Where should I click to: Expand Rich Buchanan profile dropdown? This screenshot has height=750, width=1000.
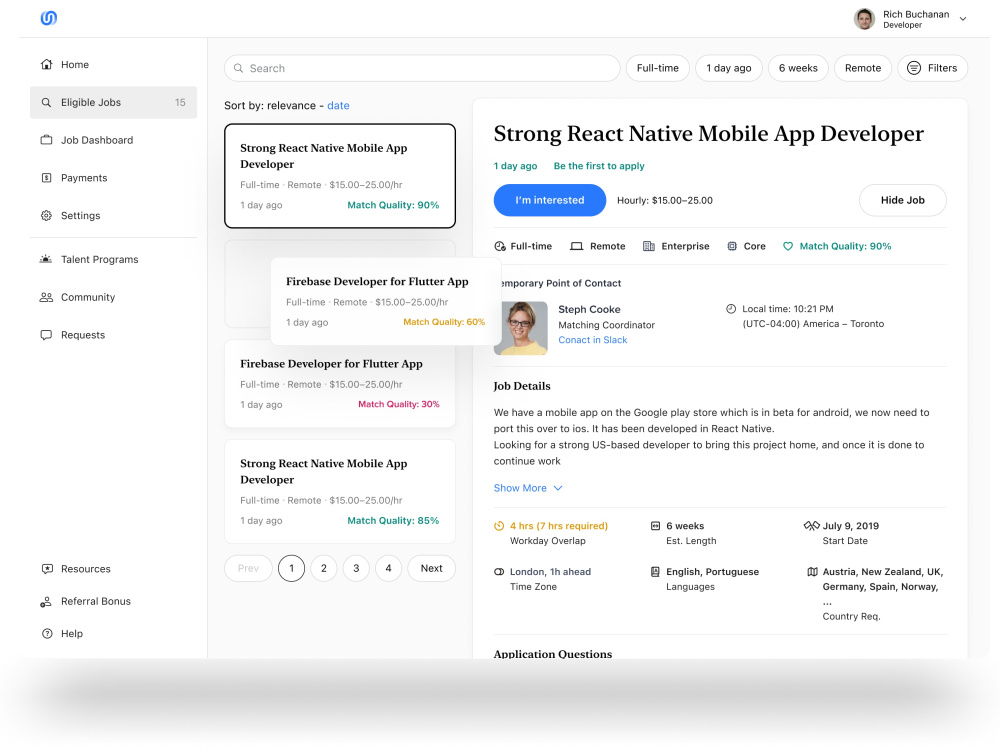(x=963, y=18)
